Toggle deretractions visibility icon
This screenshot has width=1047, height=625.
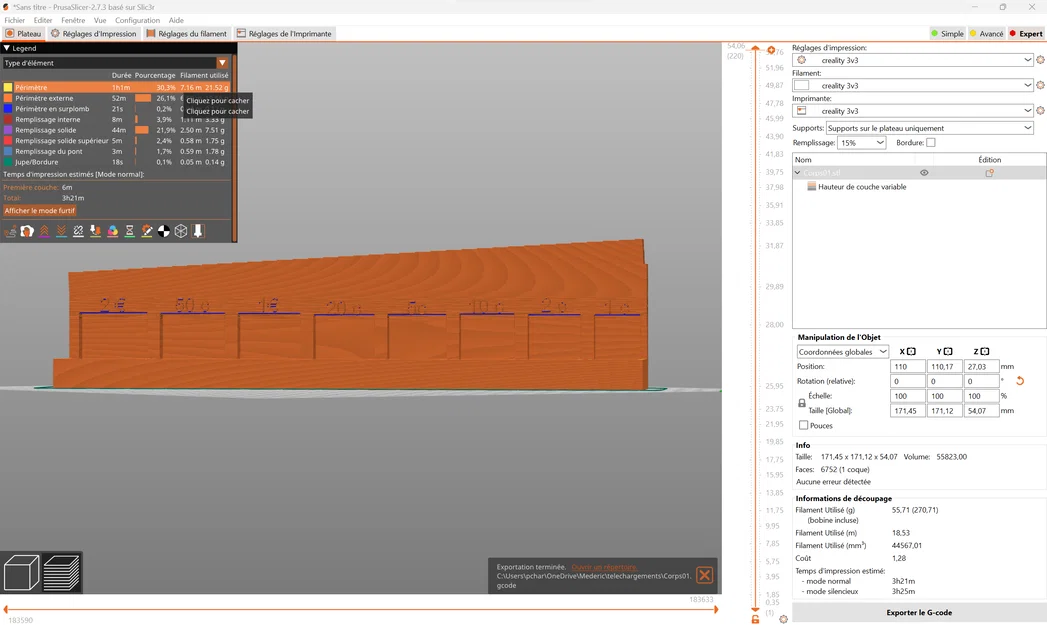click(x=61, y=231)
